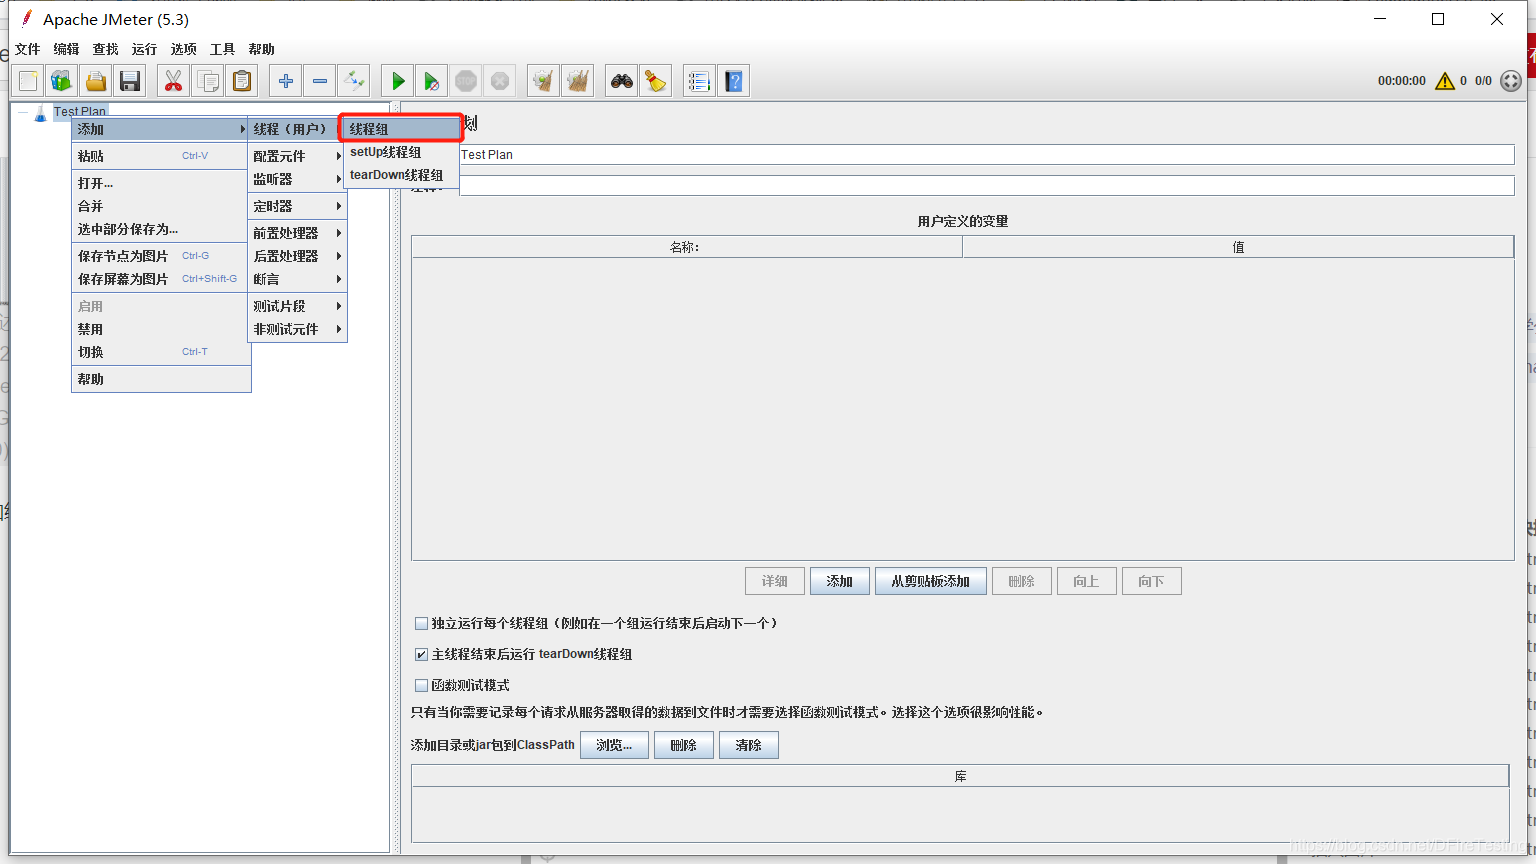Expand the 非测试元件 submenu
The width and height of the screenshot is (1536, 864).
297,329
